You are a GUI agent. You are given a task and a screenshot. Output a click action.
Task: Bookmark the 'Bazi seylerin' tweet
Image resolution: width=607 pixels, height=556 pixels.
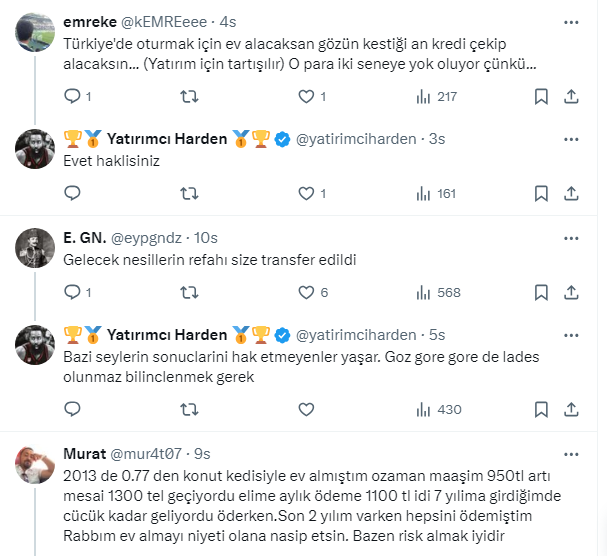point(541,409)
